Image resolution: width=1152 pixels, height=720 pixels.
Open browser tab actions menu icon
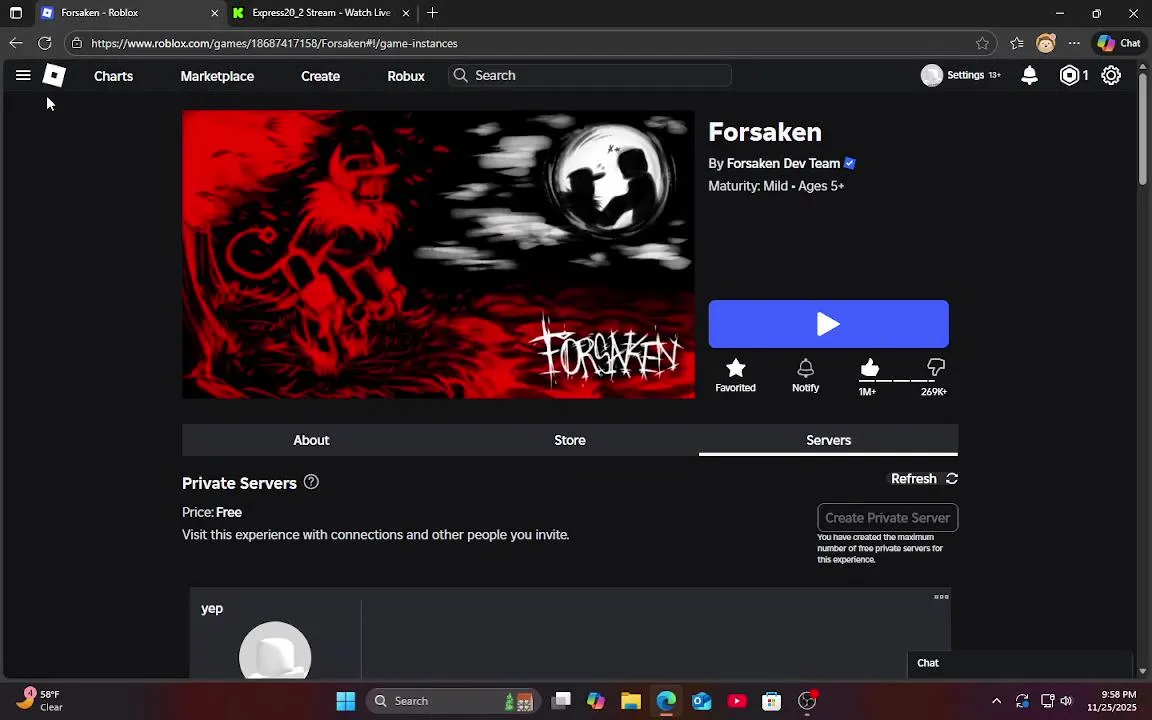pyautogui.click(x=15, y=12)
